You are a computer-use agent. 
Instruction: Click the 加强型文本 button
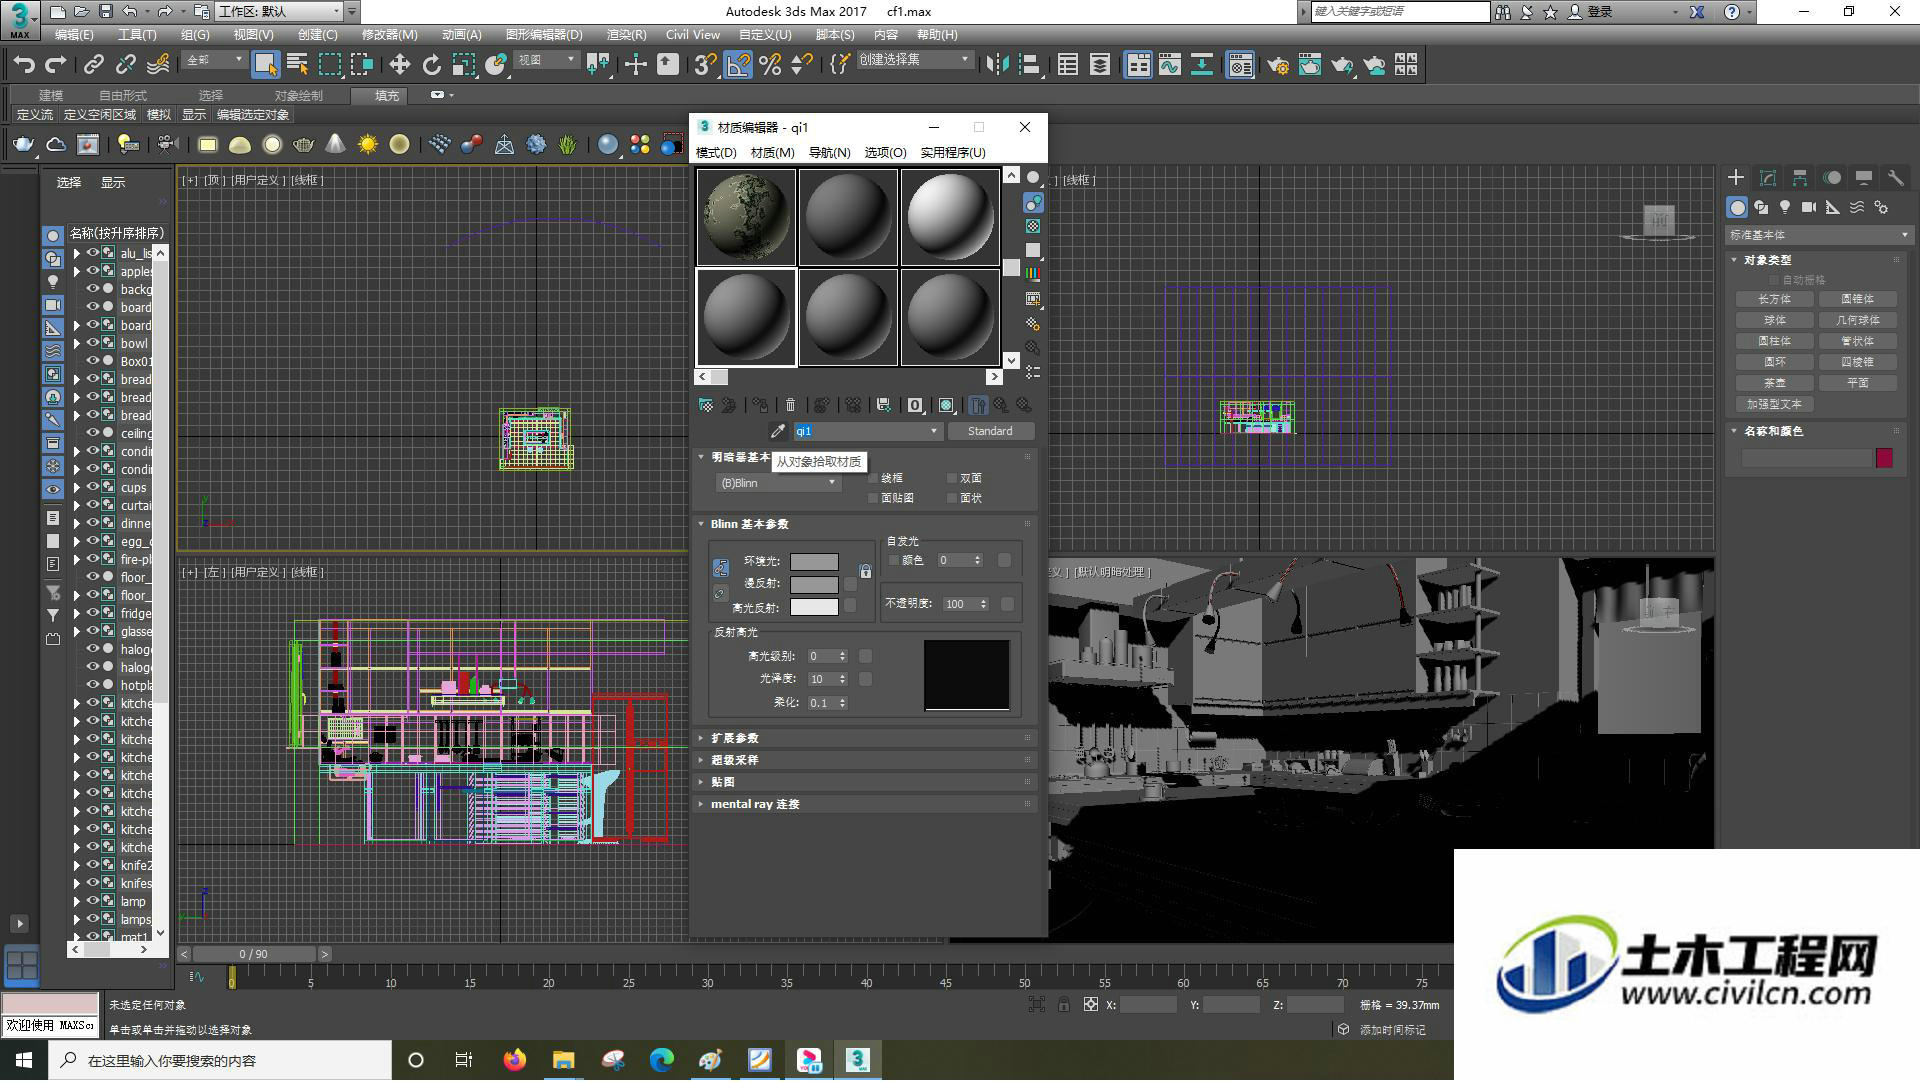(x=1775, y=404)
